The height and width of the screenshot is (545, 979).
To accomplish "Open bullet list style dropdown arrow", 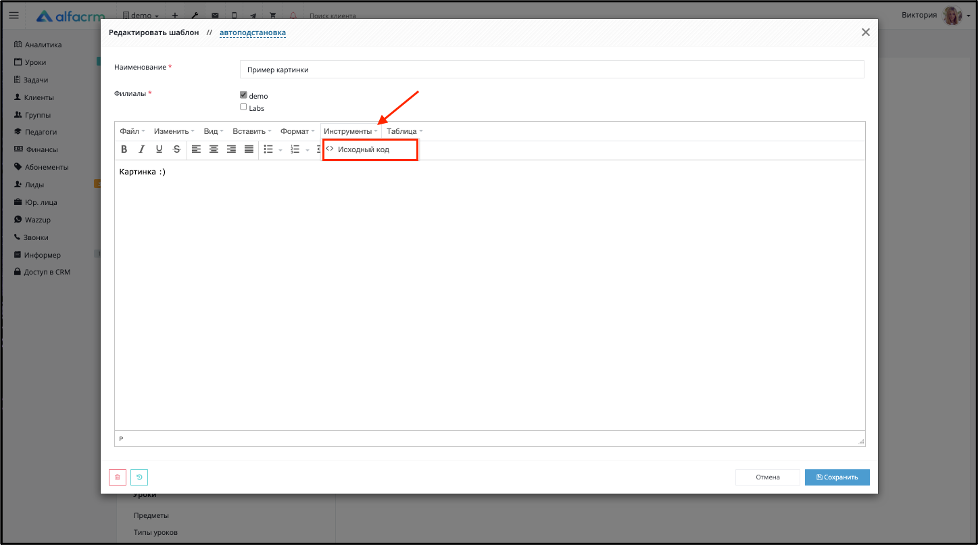I will tap(280, 150).
